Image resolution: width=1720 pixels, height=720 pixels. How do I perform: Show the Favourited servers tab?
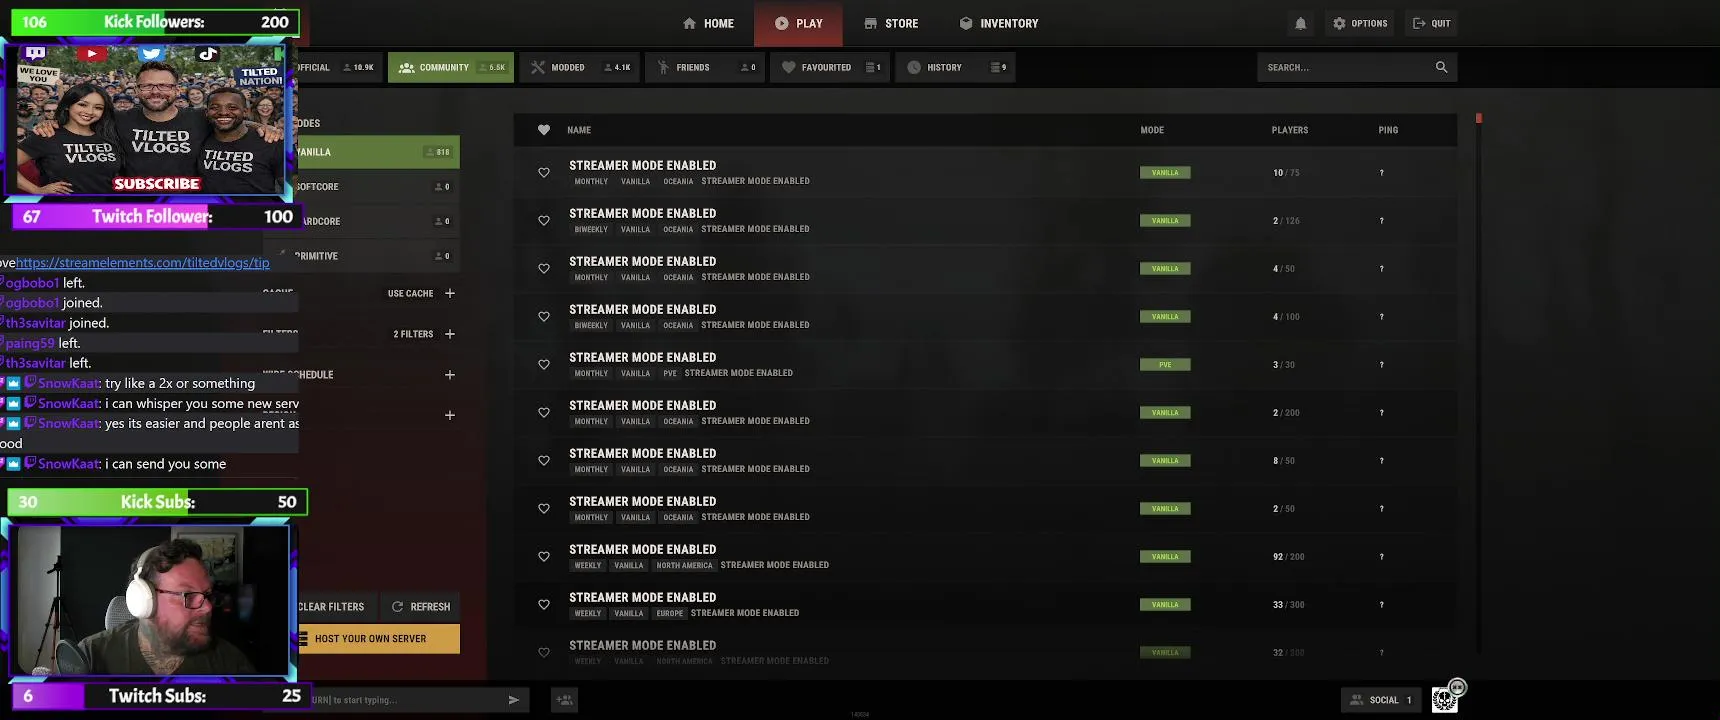[x=830, y=67]
